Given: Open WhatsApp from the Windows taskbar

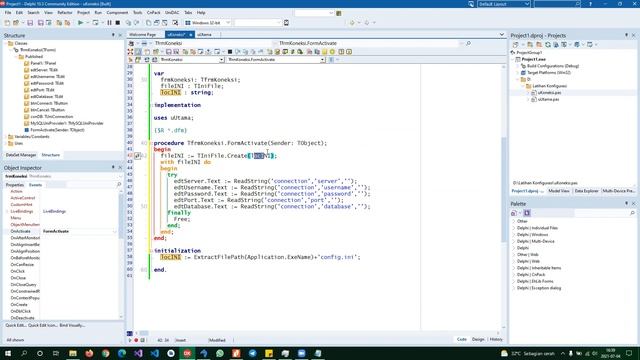Looking at the screenshot, I should click(220, 353).
